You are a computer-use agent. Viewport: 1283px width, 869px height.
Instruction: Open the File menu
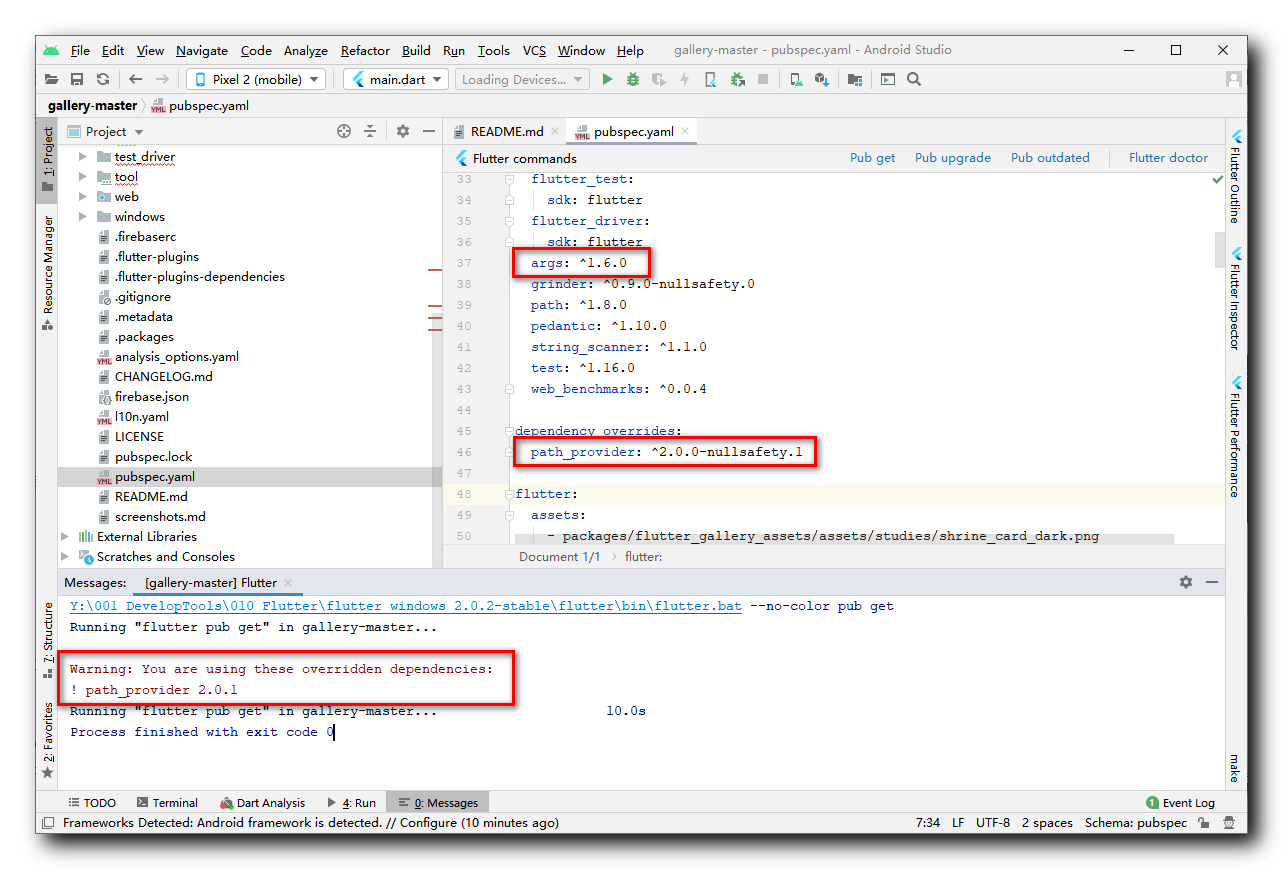pyautogui.click(x=80, y=51)
